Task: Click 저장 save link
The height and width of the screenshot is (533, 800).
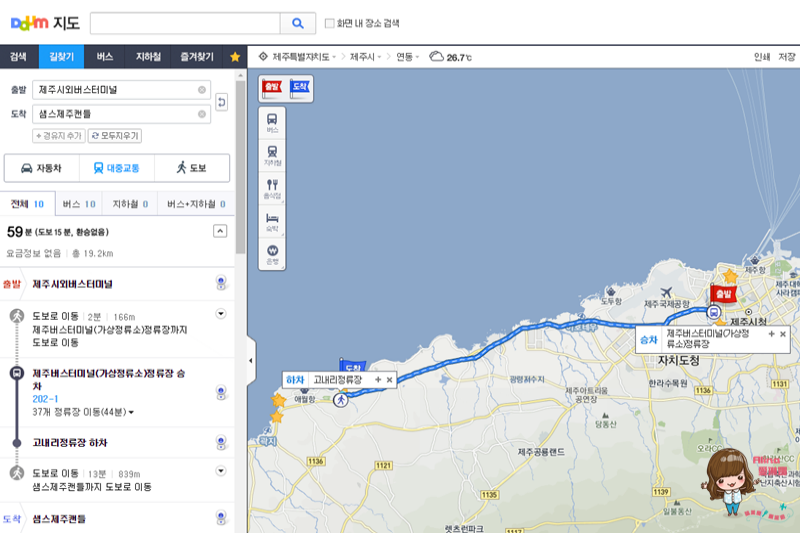Action: [786, 57]
